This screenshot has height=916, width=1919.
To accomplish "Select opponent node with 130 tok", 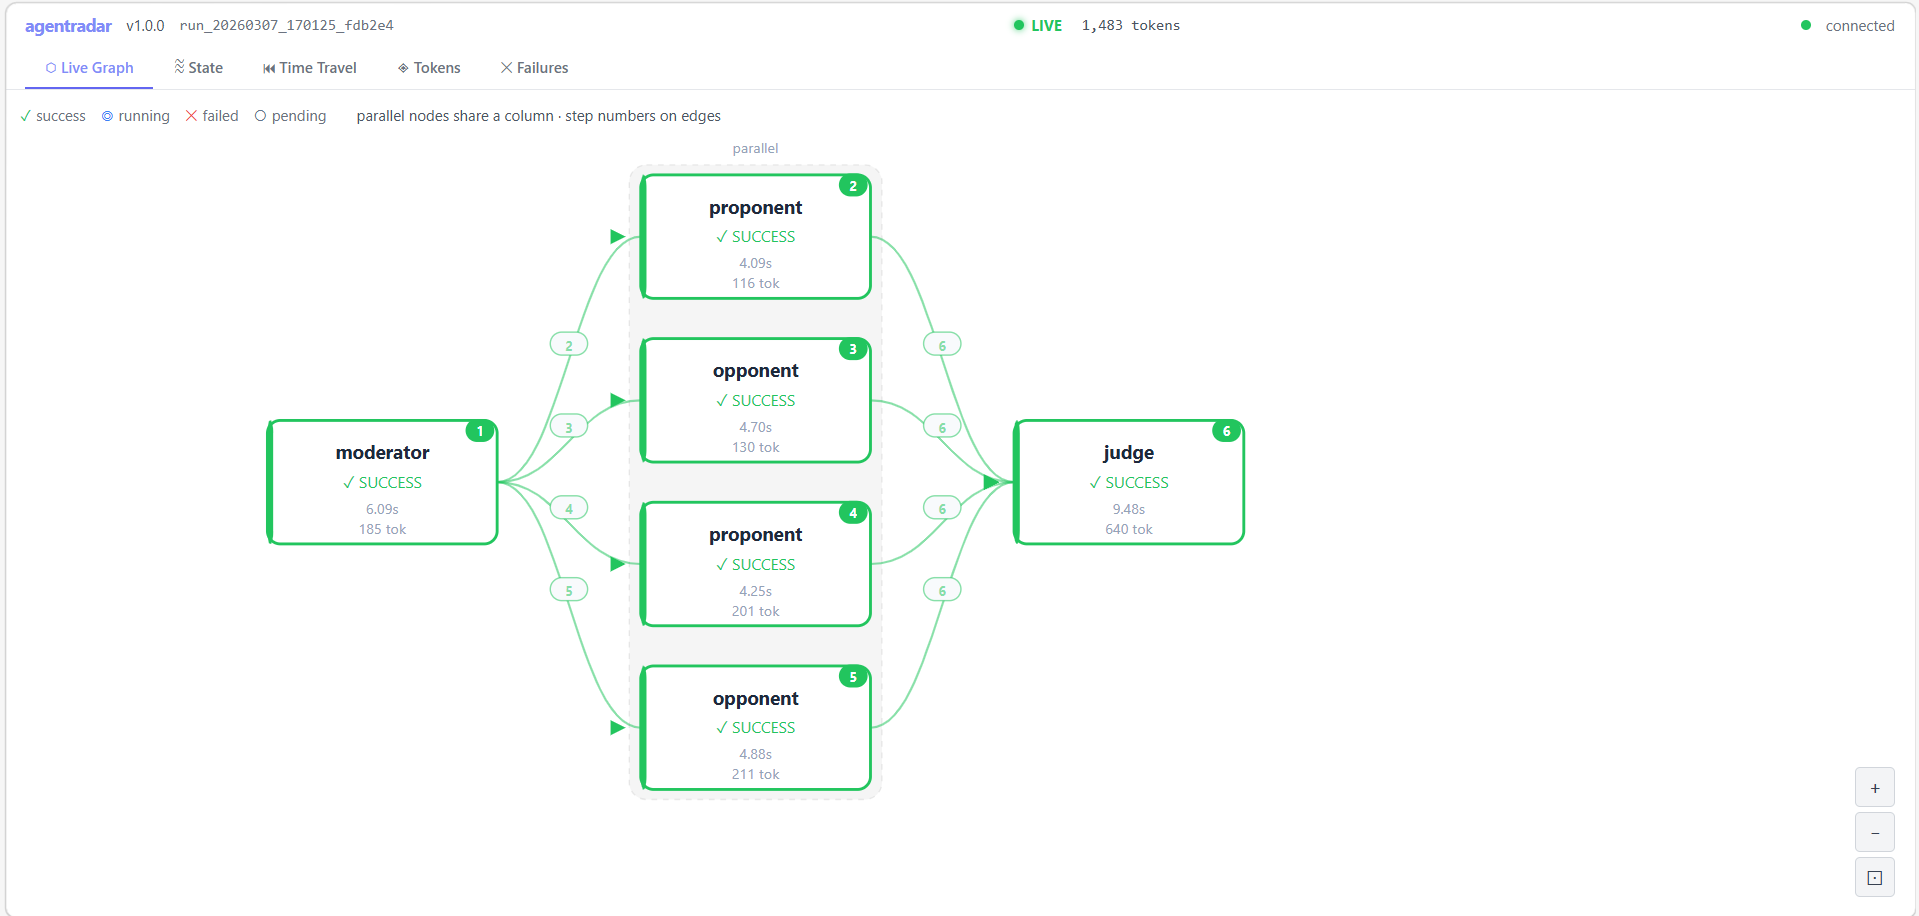I will point(755,400).
